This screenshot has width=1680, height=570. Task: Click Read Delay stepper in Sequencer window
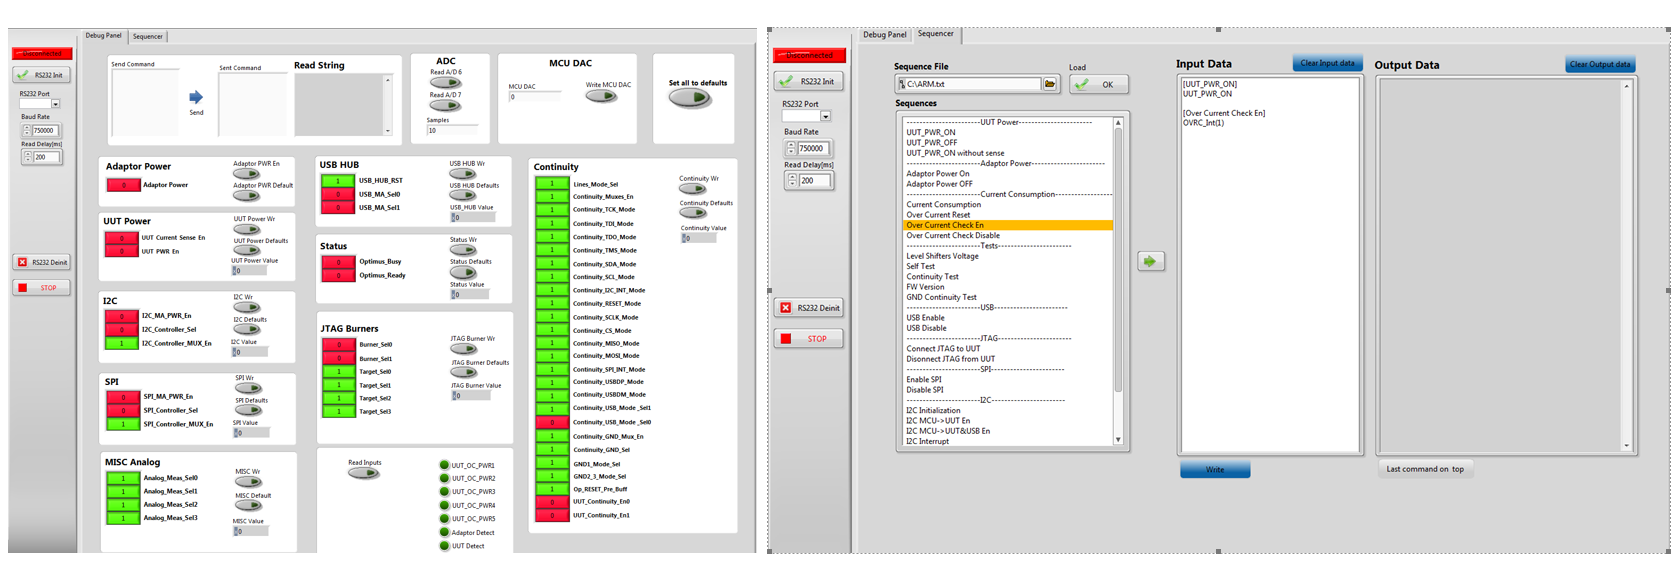click(x=792, y=181)
